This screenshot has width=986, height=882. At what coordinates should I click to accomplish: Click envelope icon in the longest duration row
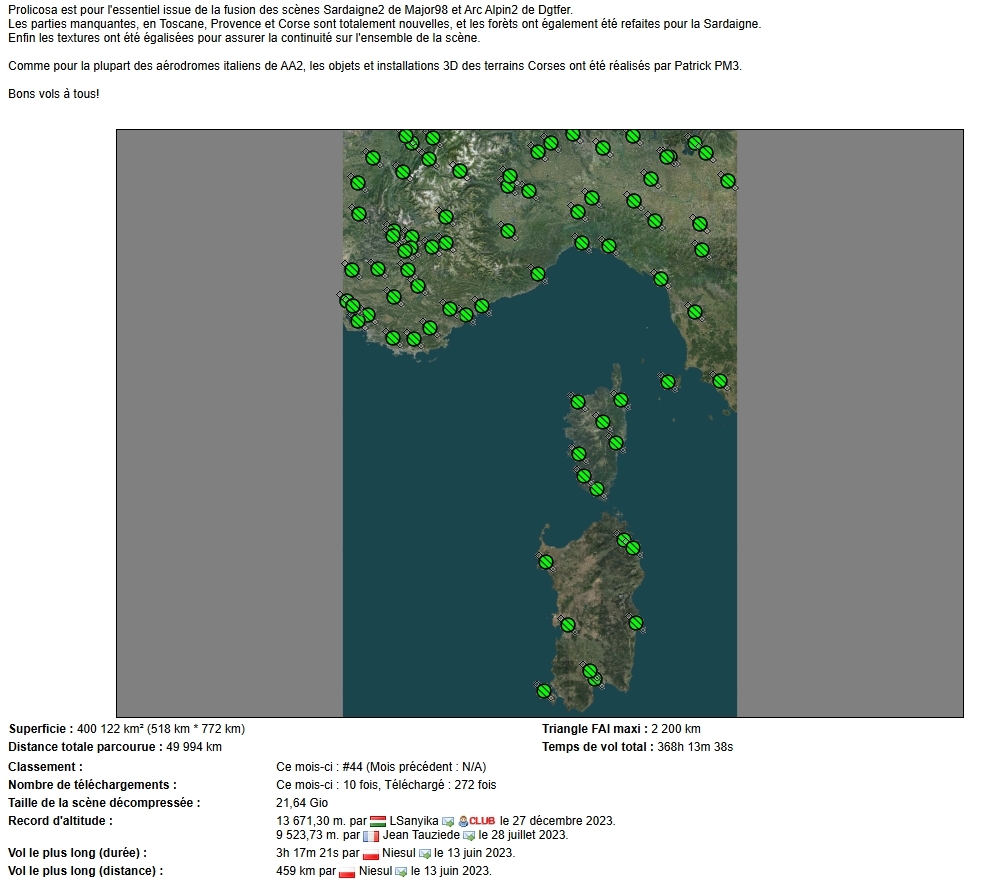point(424,854)
